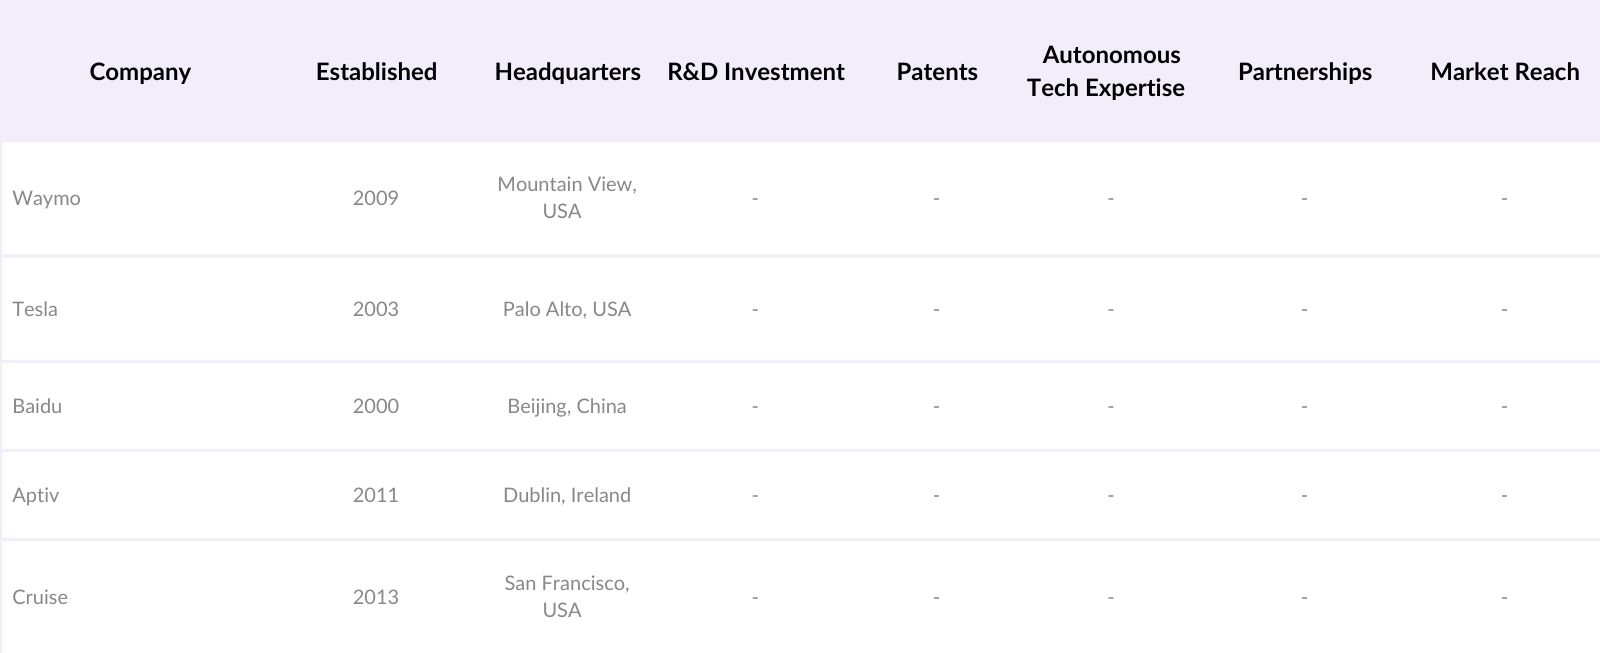Click the Baidu company cell
Viewport: 1600px width, 653px height.
37,406
